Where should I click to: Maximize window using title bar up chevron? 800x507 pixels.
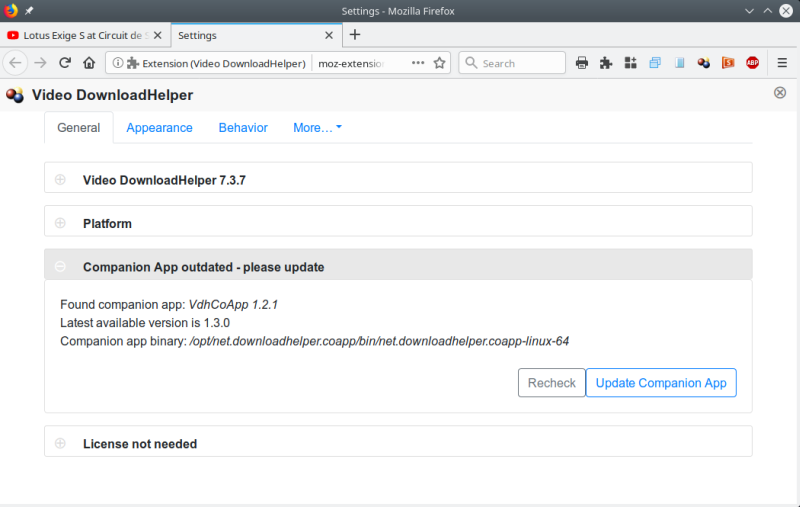767,11
